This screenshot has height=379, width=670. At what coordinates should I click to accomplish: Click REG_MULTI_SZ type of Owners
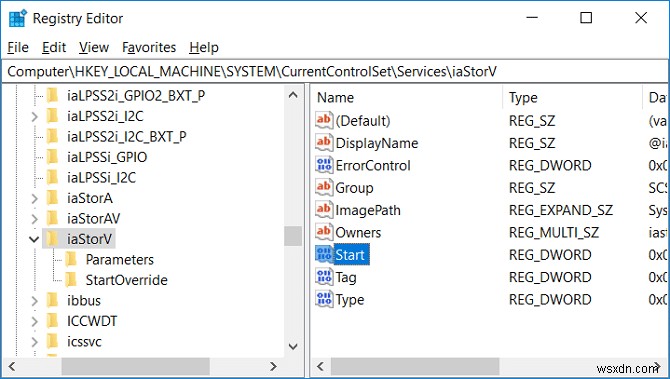[553, 232]
